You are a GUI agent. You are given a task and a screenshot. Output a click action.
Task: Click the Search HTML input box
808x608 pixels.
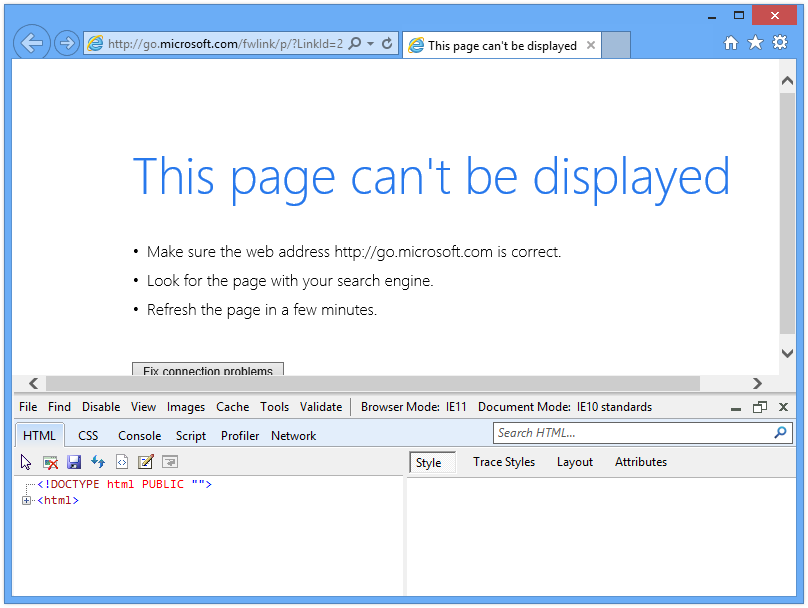pos(633,433)
